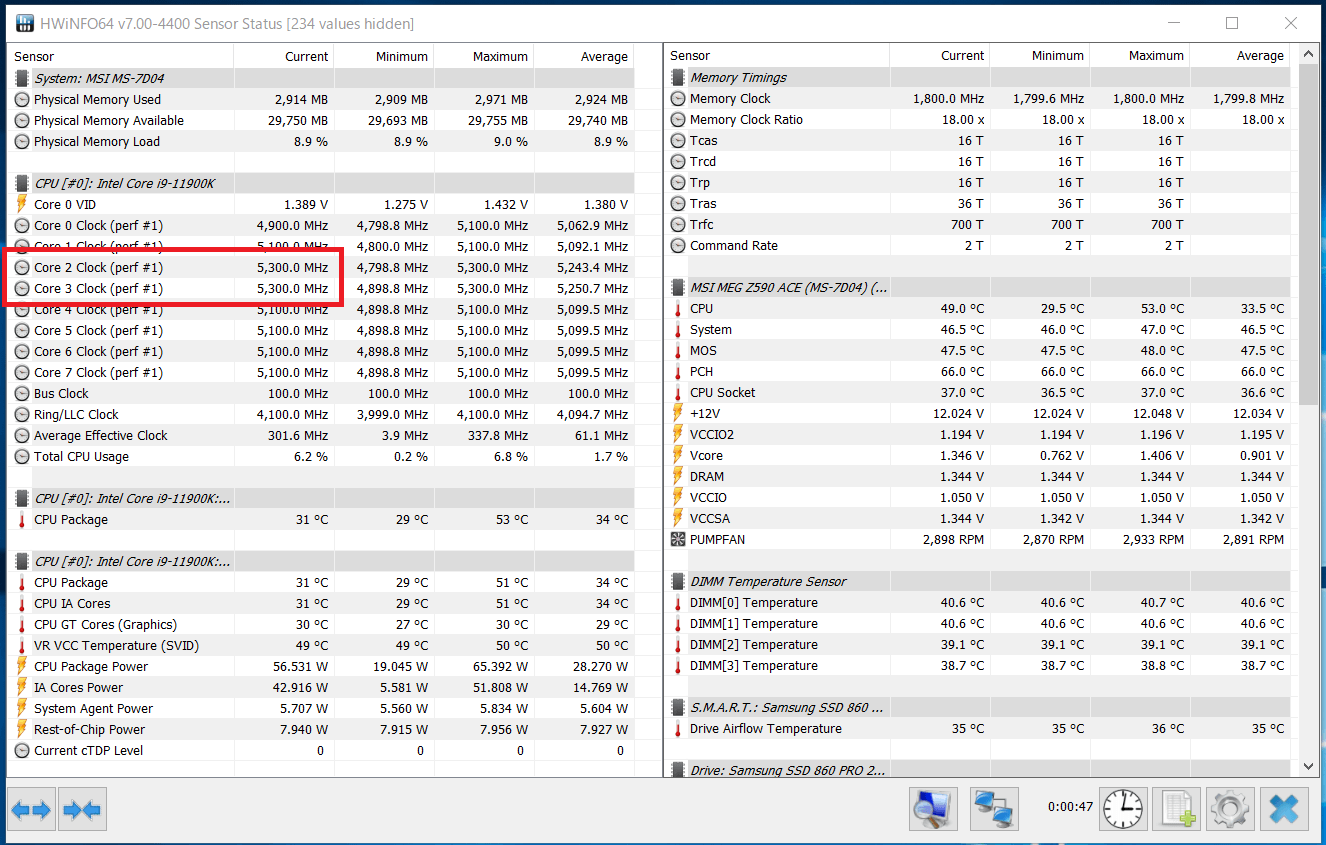Click clock icon beside Memory Clock Ratio

pyautogui.click(x=678, y=119)
